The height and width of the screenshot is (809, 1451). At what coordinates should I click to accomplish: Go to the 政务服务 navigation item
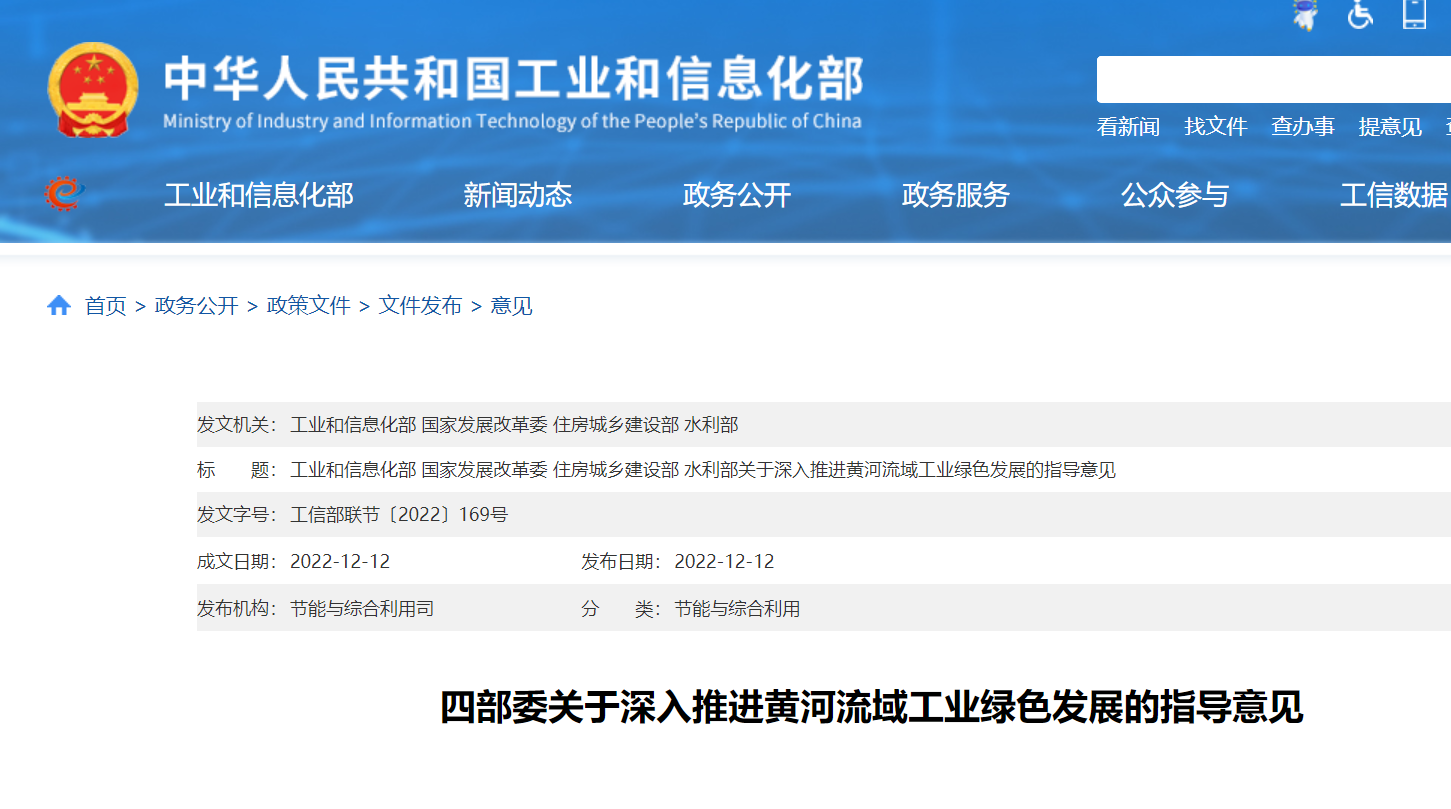955,195
